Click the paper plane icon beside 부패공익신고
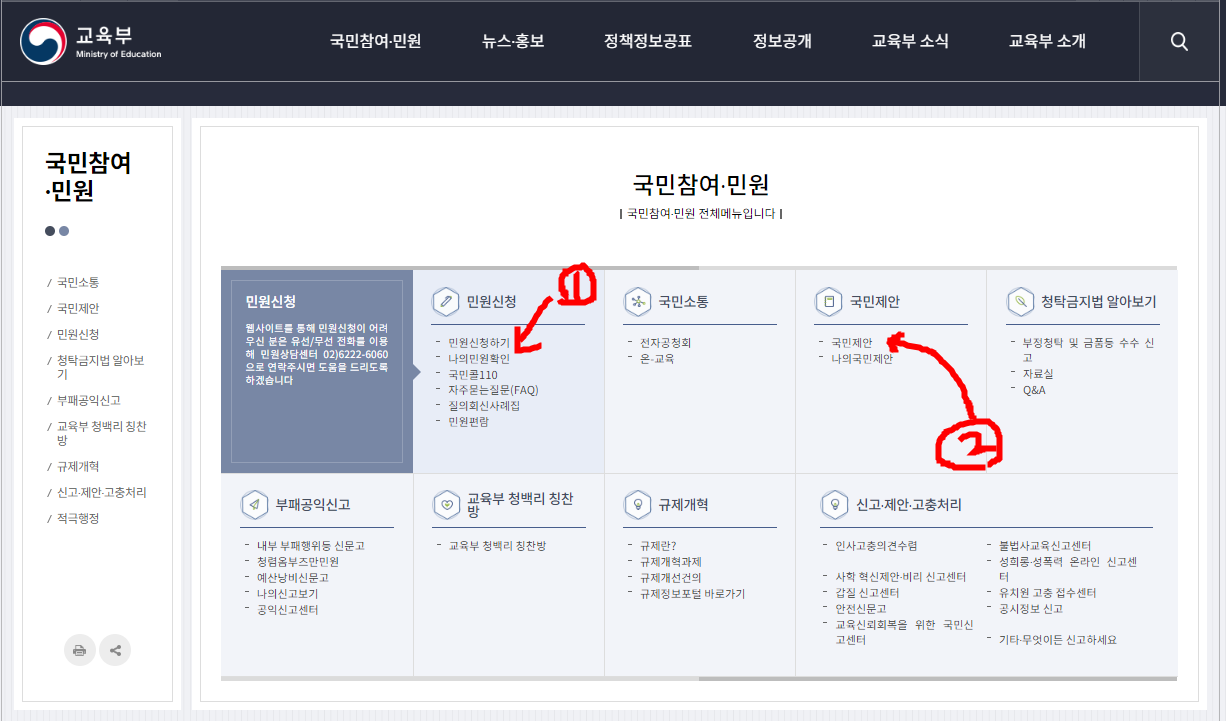1226x721 pixels. click(255, 504)
